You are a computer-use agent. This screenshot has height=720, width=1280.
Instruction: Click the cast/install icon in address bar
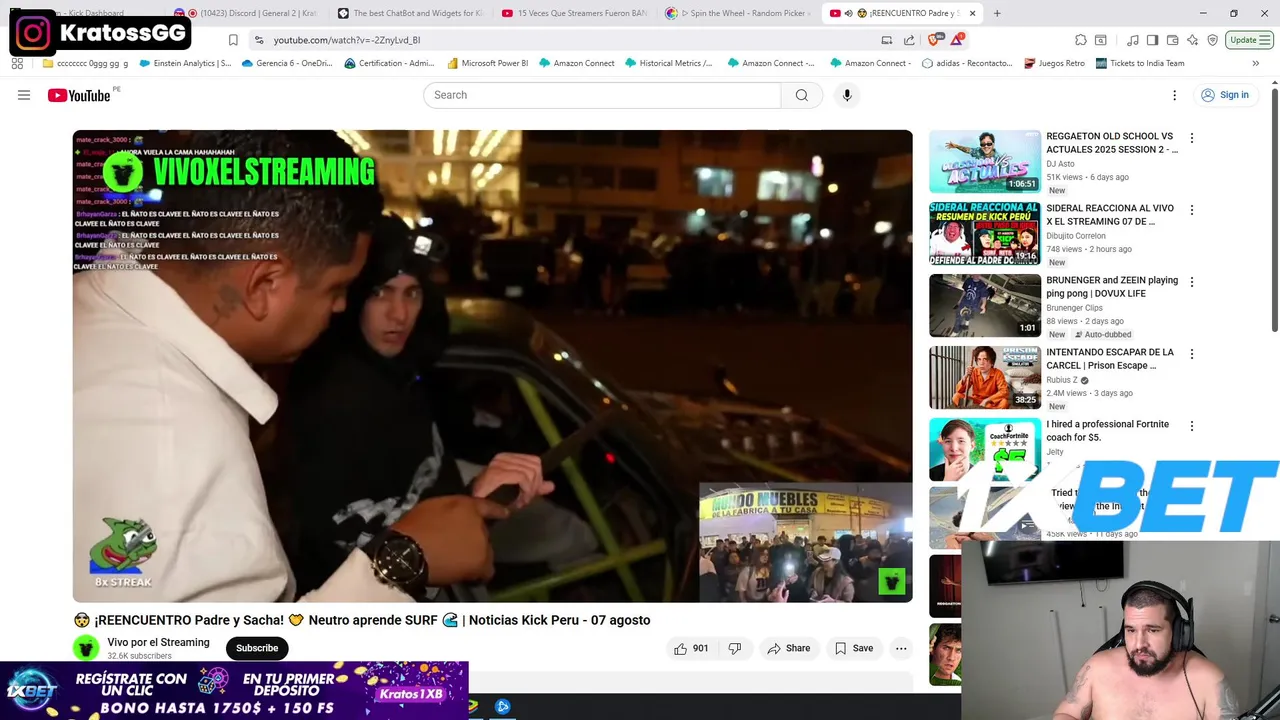(886, 40)
